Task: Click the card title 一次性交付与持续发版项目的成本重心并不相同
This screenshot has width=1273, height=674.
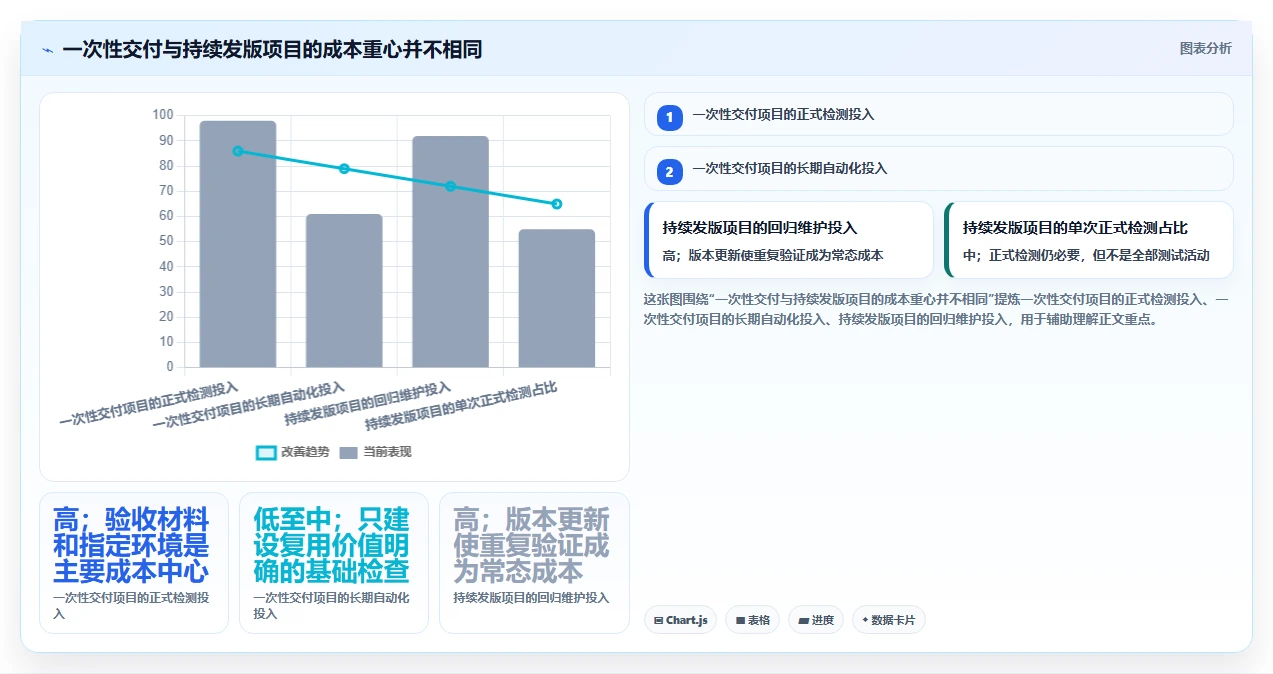Action: (272, 49)
